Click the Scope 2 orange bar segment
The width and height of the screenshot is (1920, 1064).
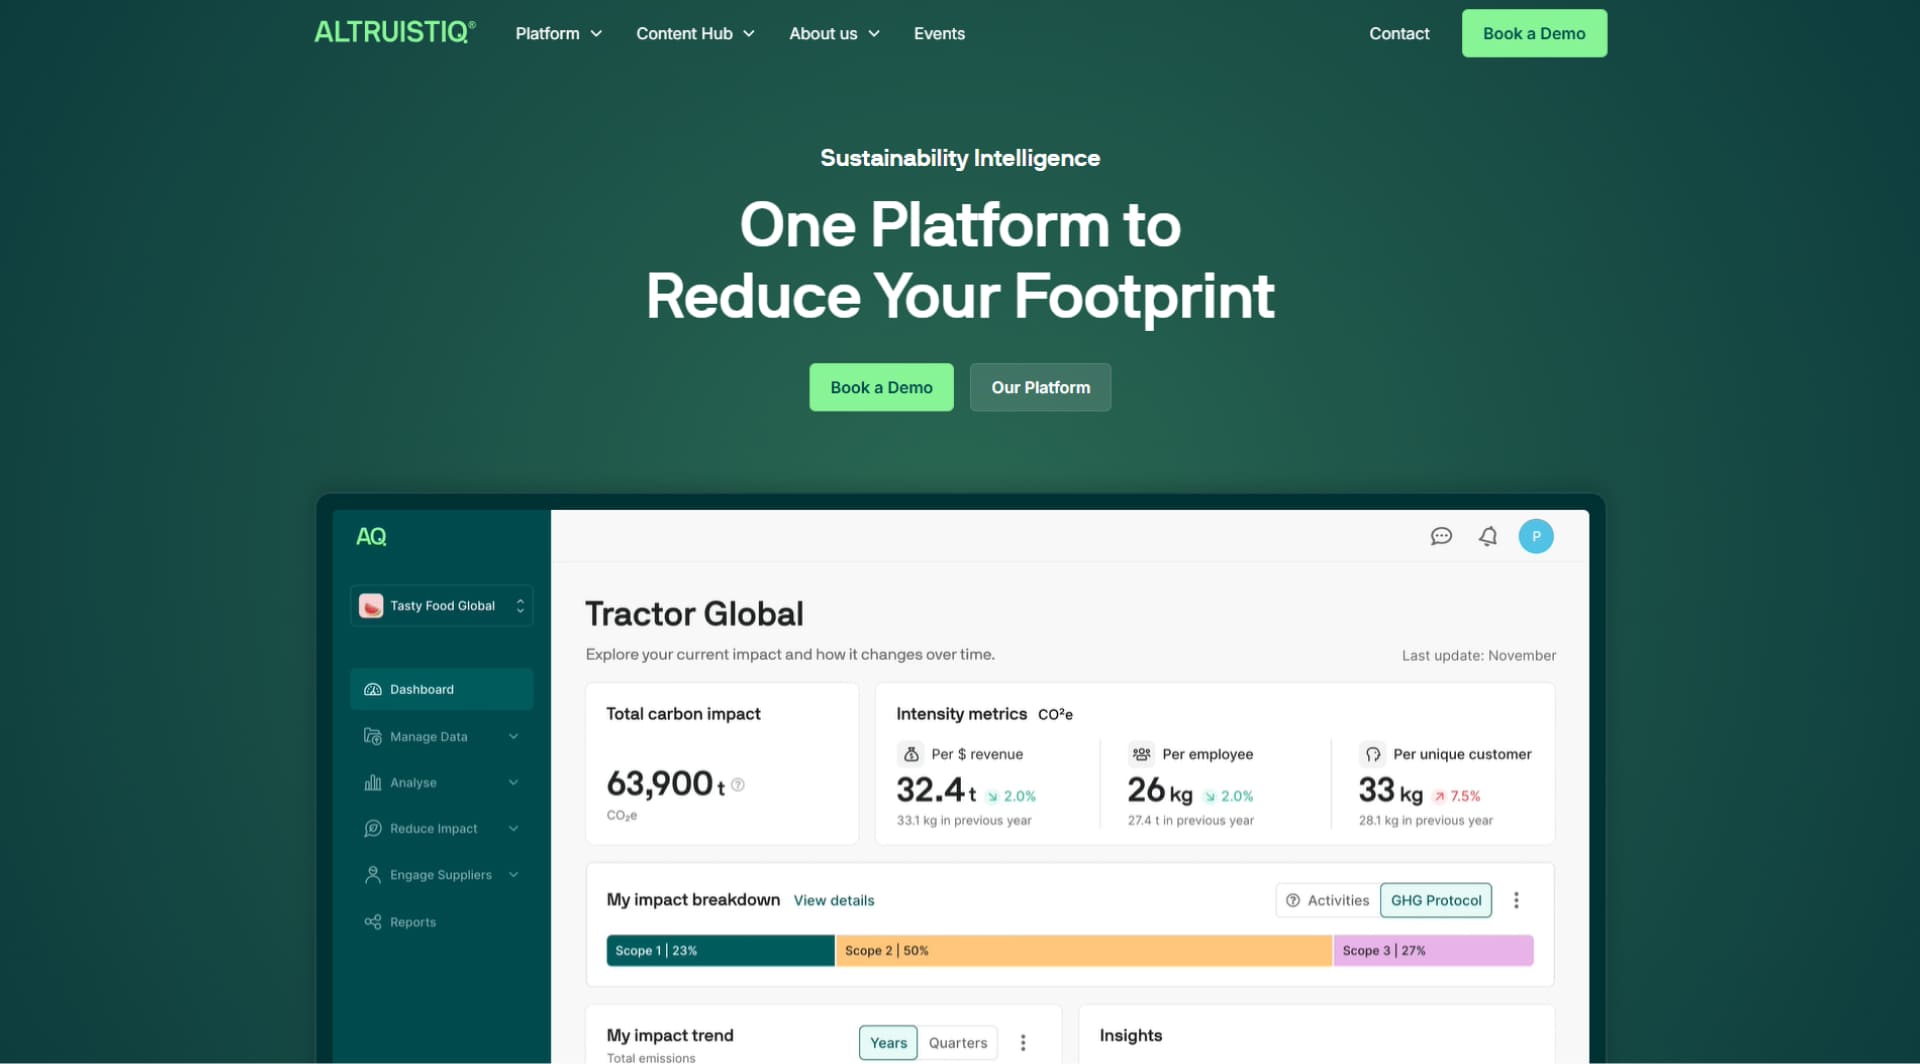coord(1083,950)
